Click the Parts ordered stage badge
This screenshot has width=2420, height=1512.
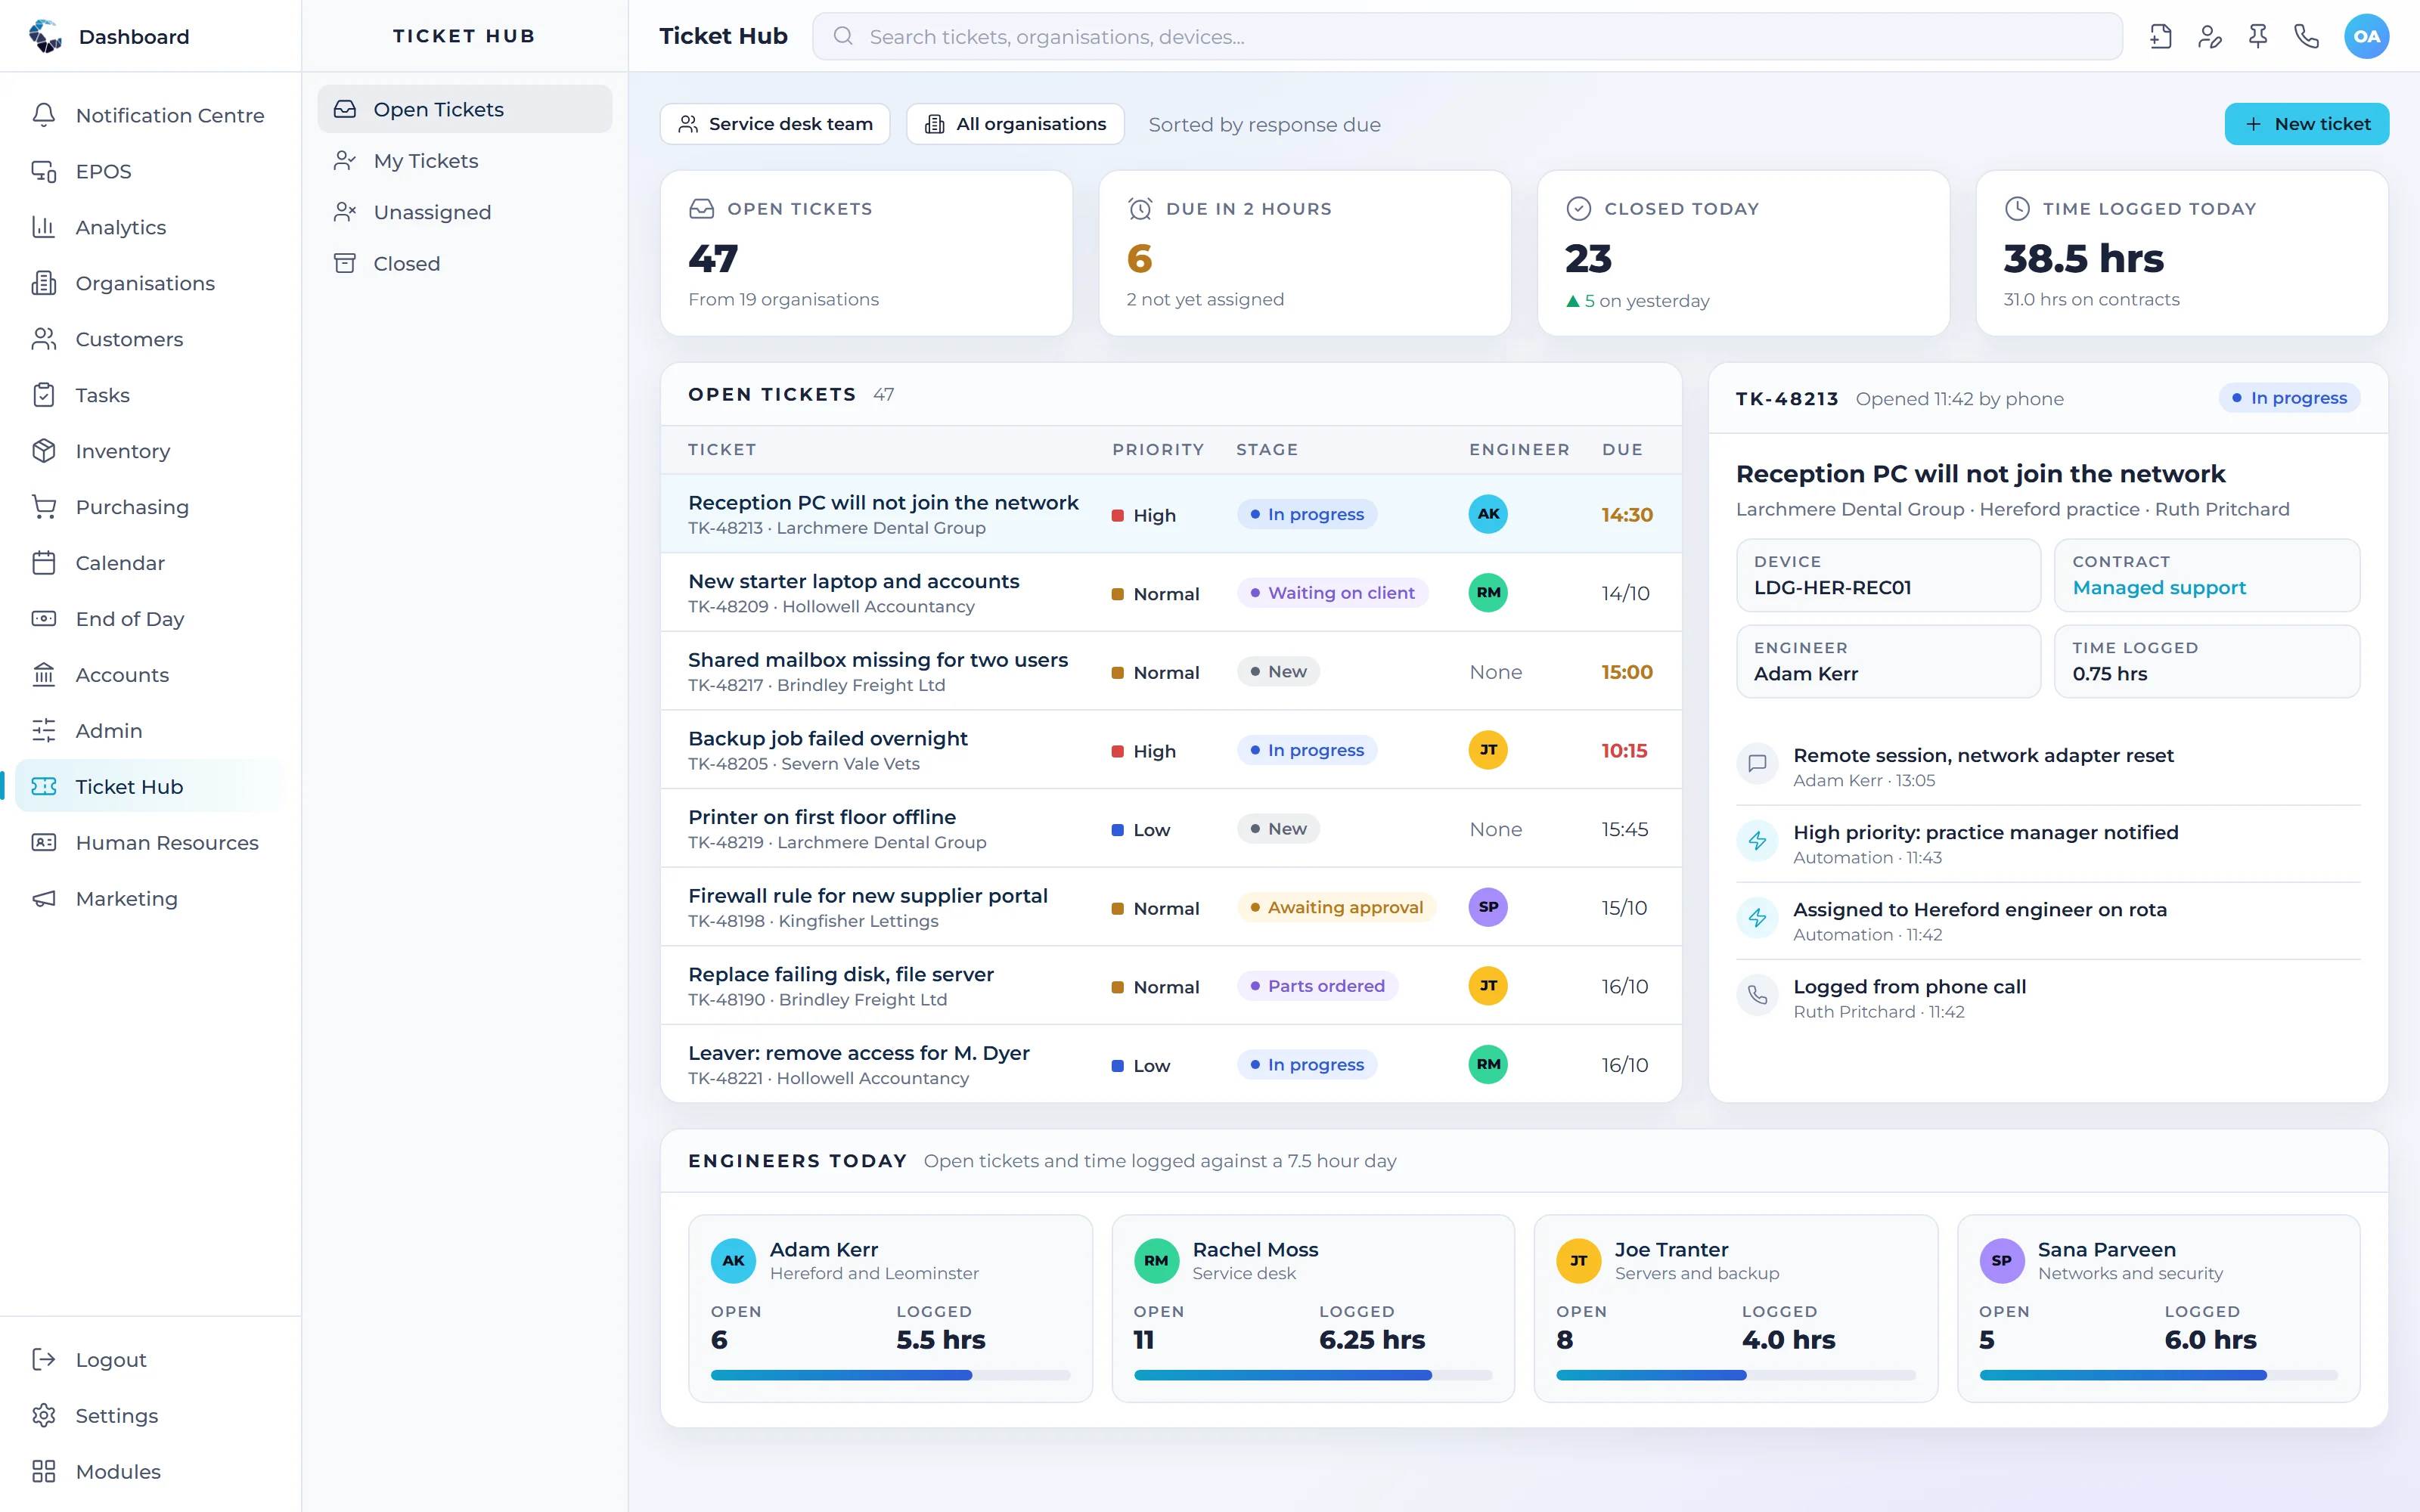pyautogui.click(x=1317, y=986)
